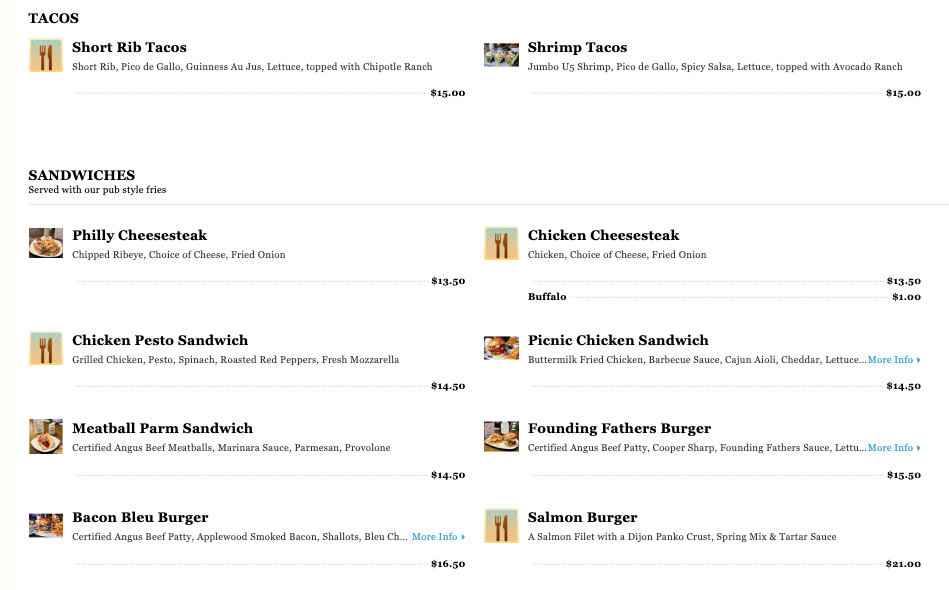Viewport: 949px width, 590px height.
Task: Click the Buffalo add-on option
Action: pos(547,297)
